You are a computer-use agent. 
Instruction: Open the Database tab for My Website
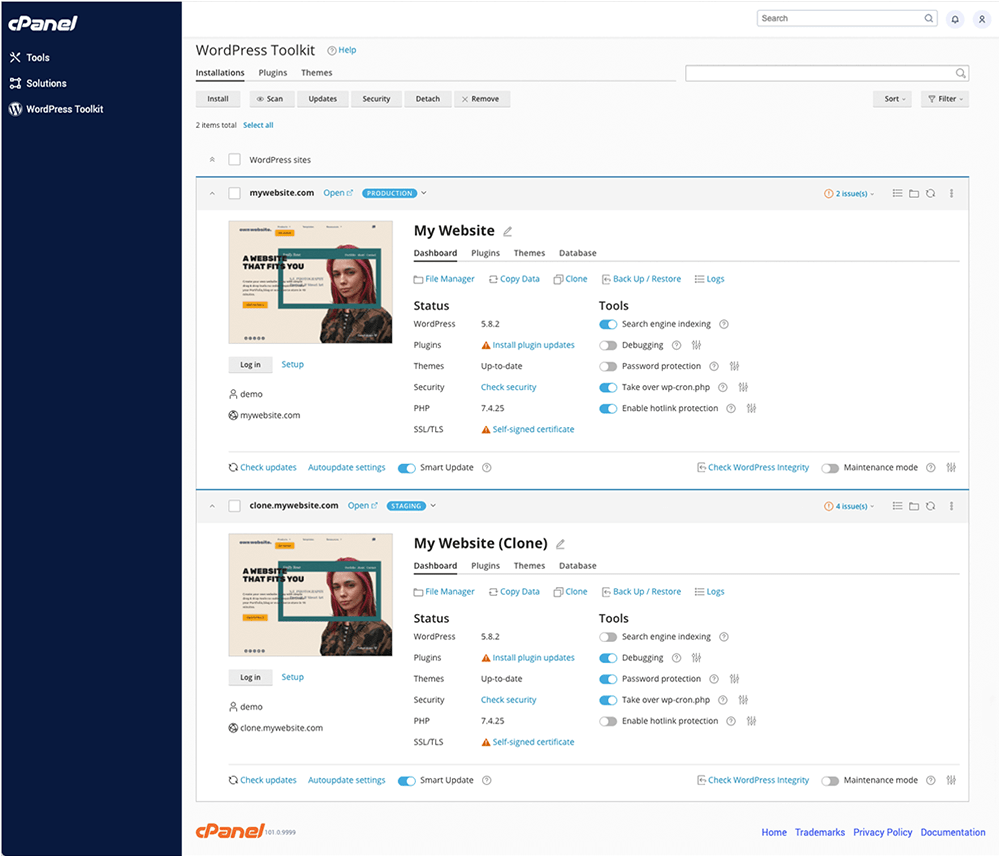(x=577, y=253)
